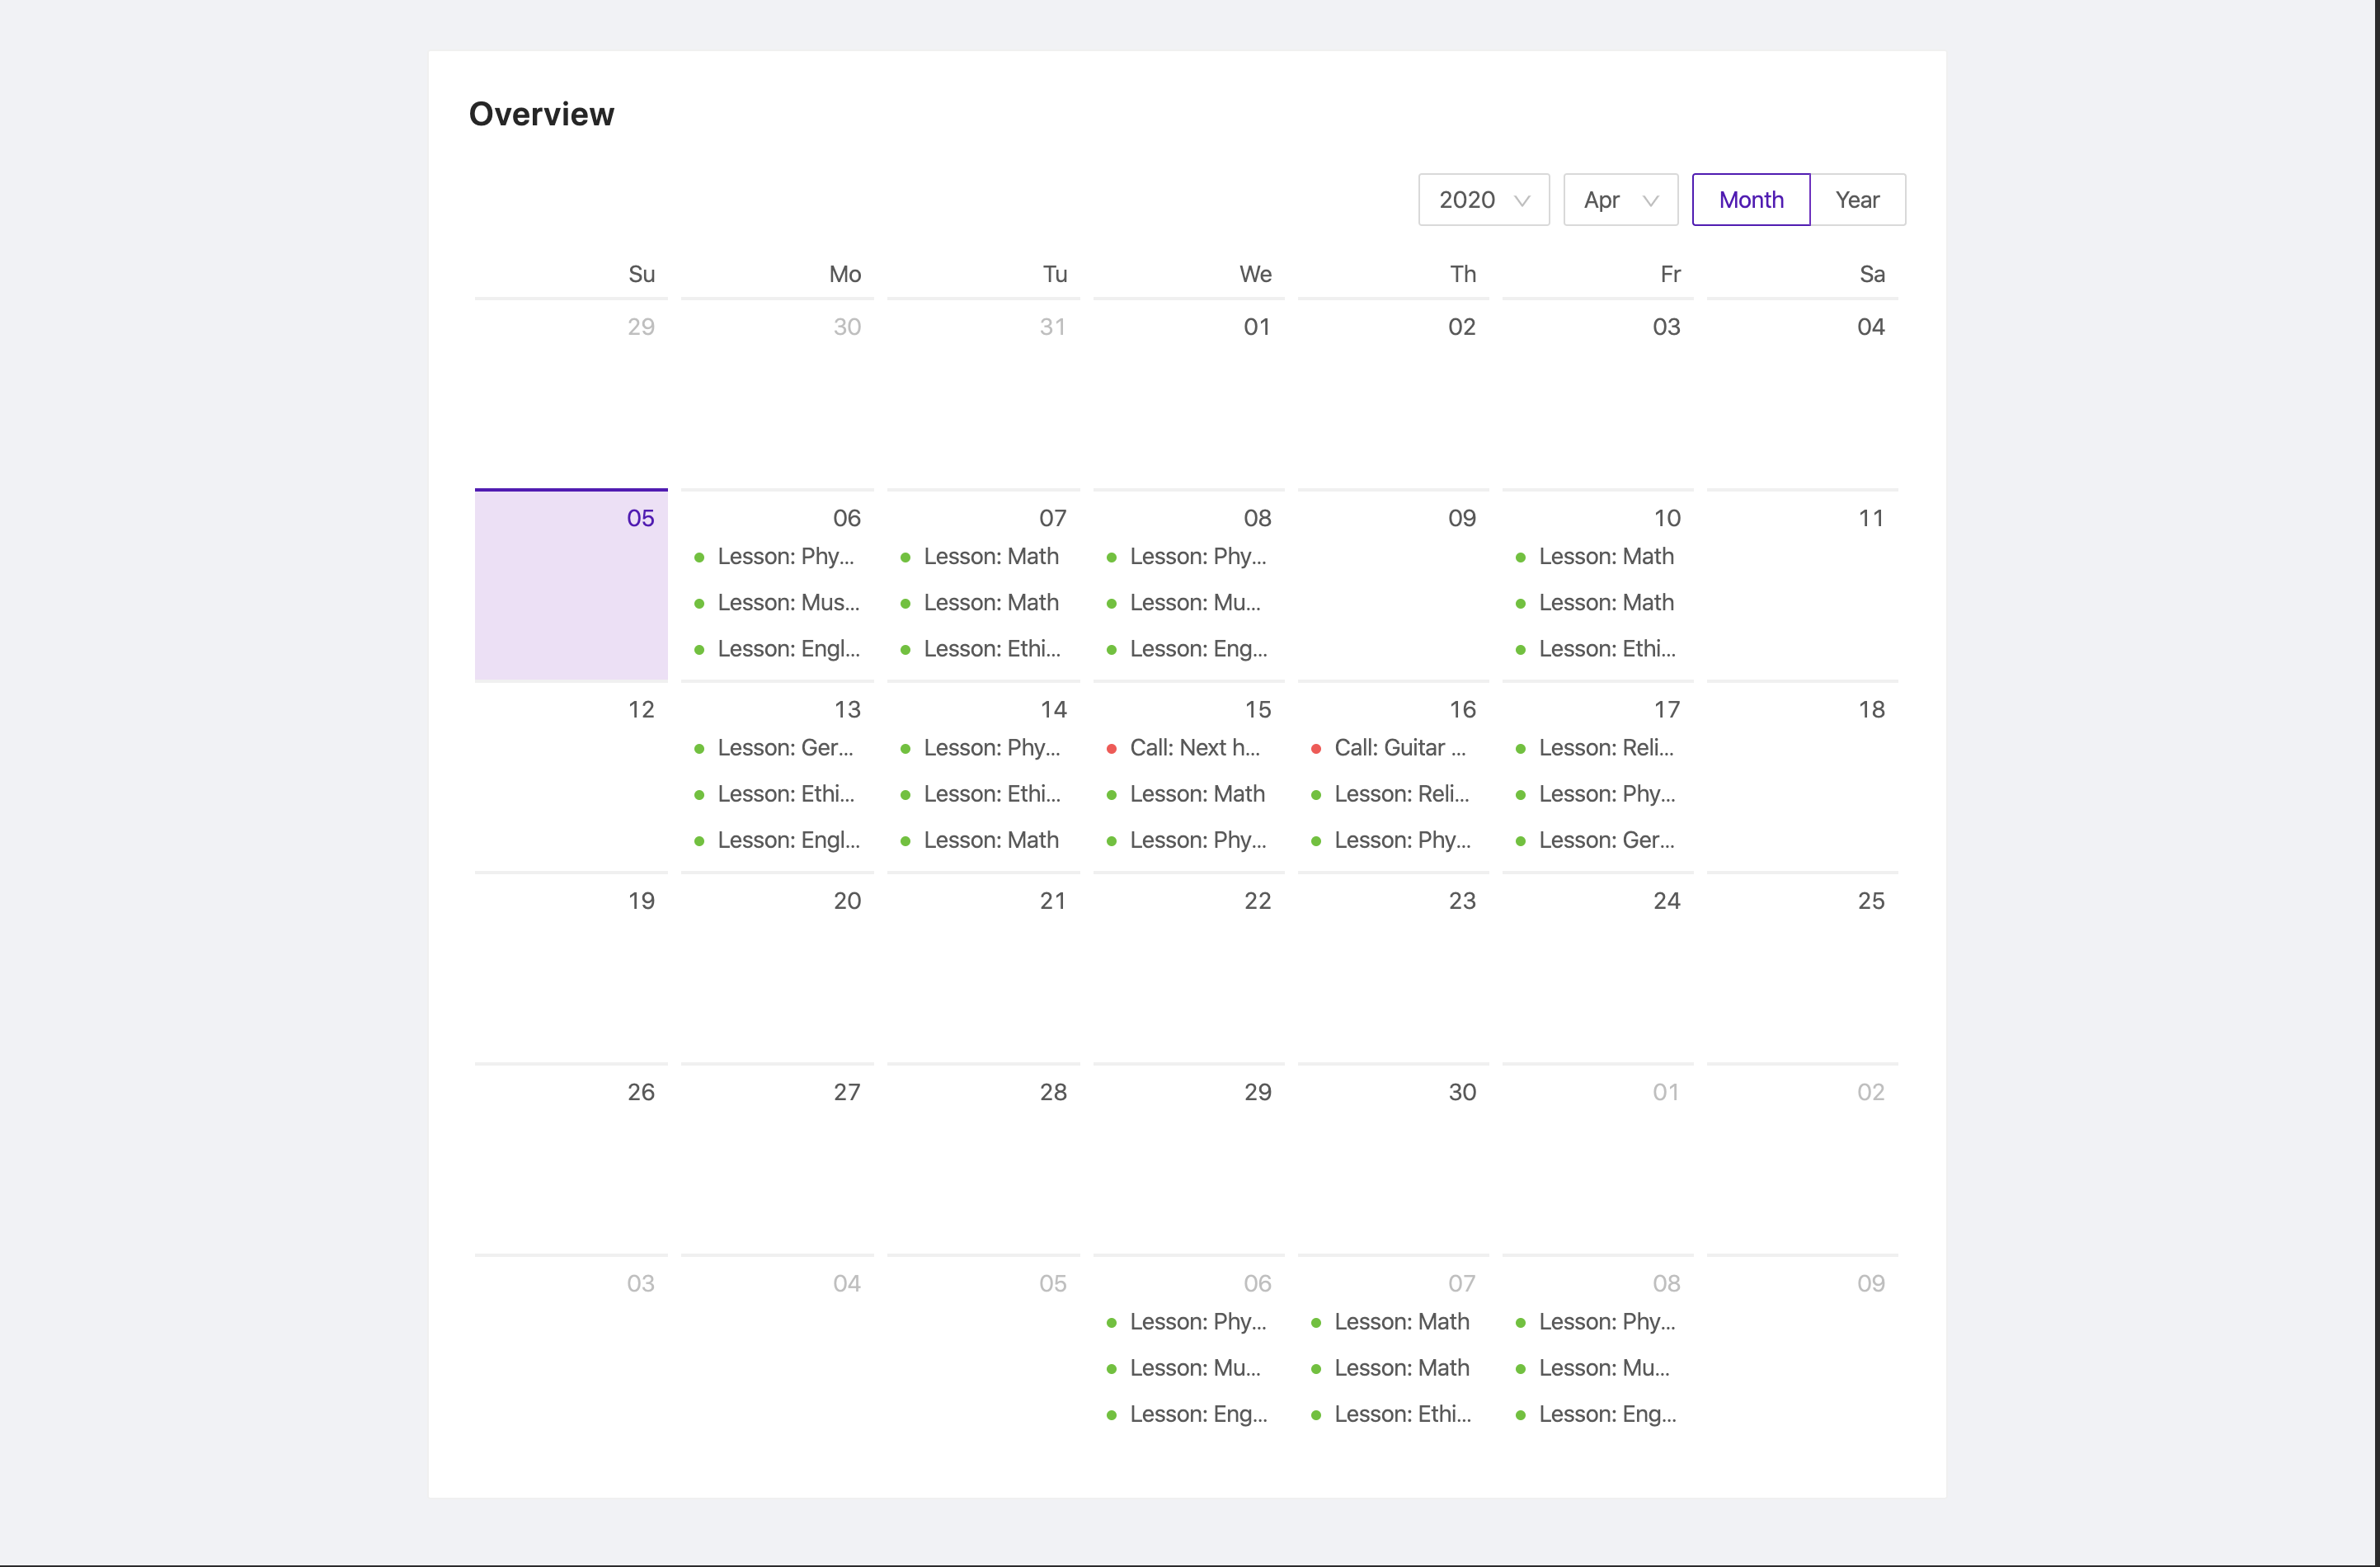Choose date 22 in the calendar
The width and height of the screenshot is (2380, 1567).
[1189, 967]
